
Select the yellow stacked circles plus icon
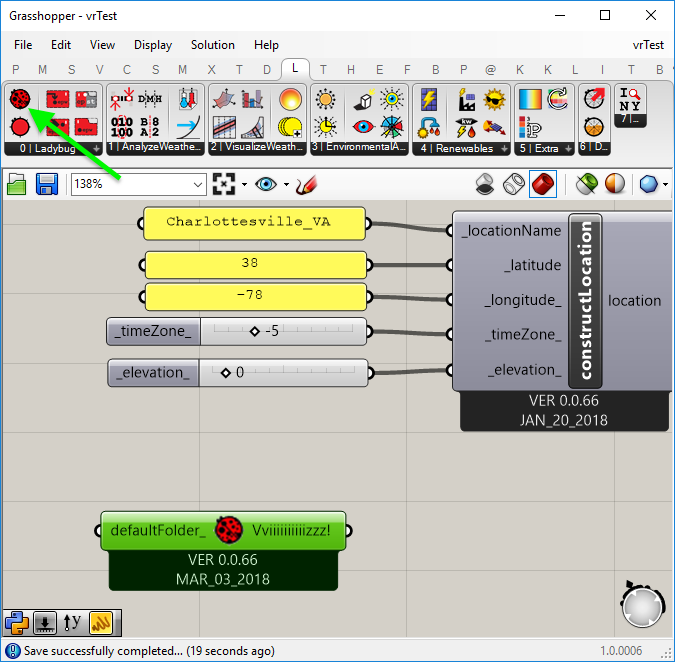[290, 127]
